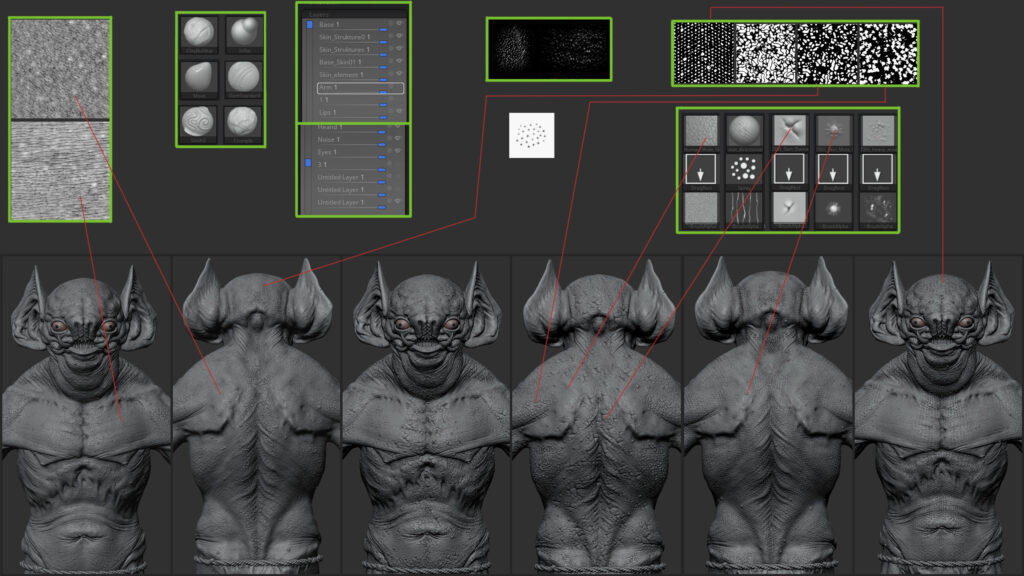Select DragRect stroke under skin noise brush
The image size is (1024, 576).
701,169
